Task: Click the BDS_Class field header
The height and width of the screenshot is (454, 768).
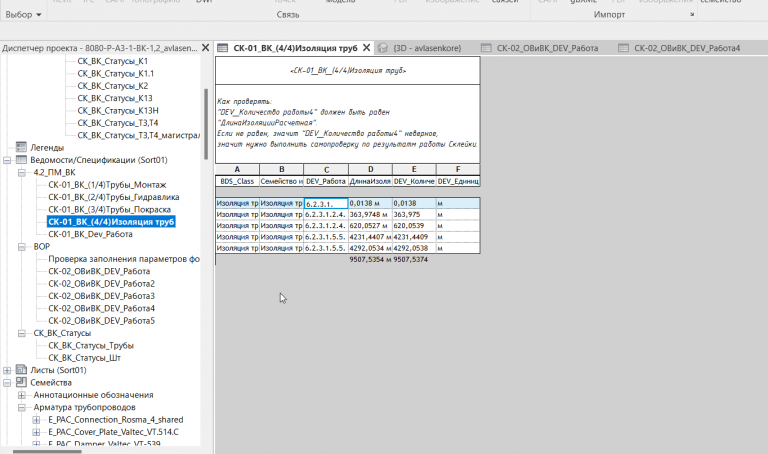Action: [237, 181]
